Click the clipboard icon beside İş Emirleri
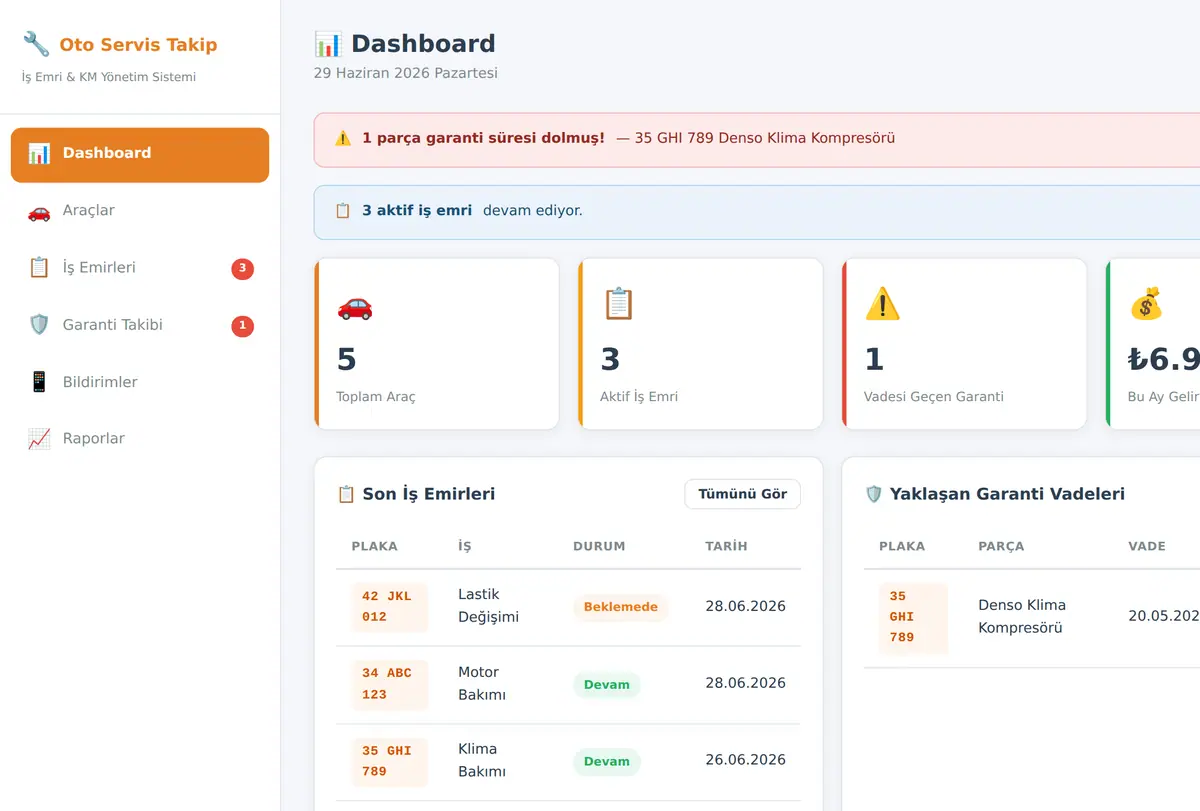This screenshot has width=1200, height=811. [39, 268]
